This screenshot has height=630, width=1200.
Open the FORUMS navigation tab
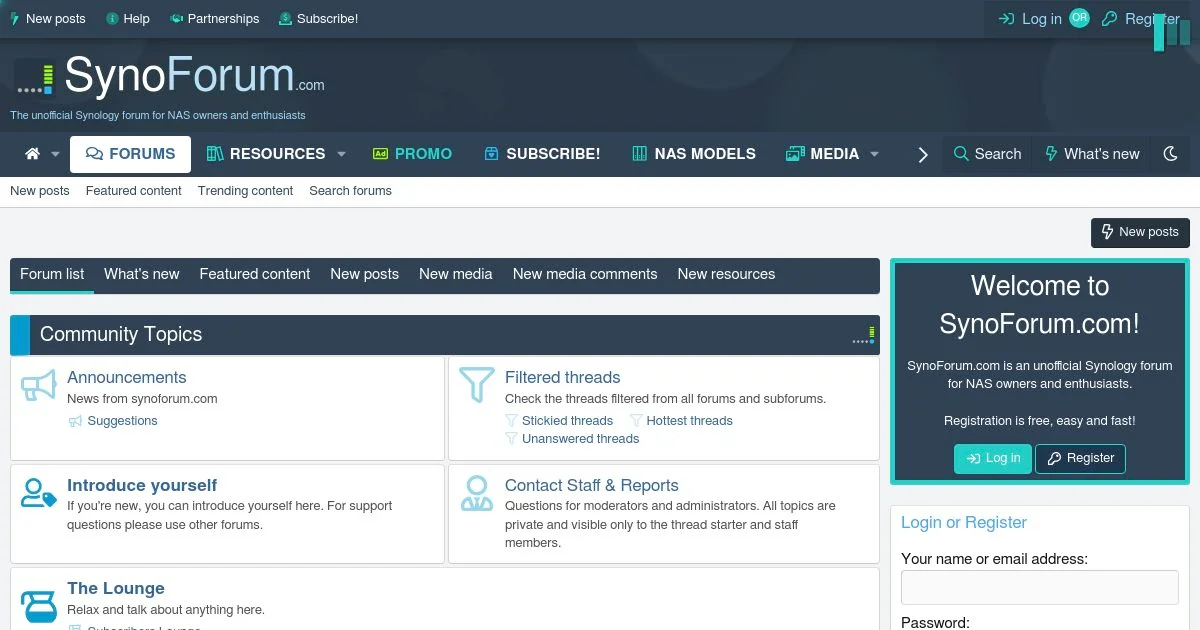click(x=130, y=154)
